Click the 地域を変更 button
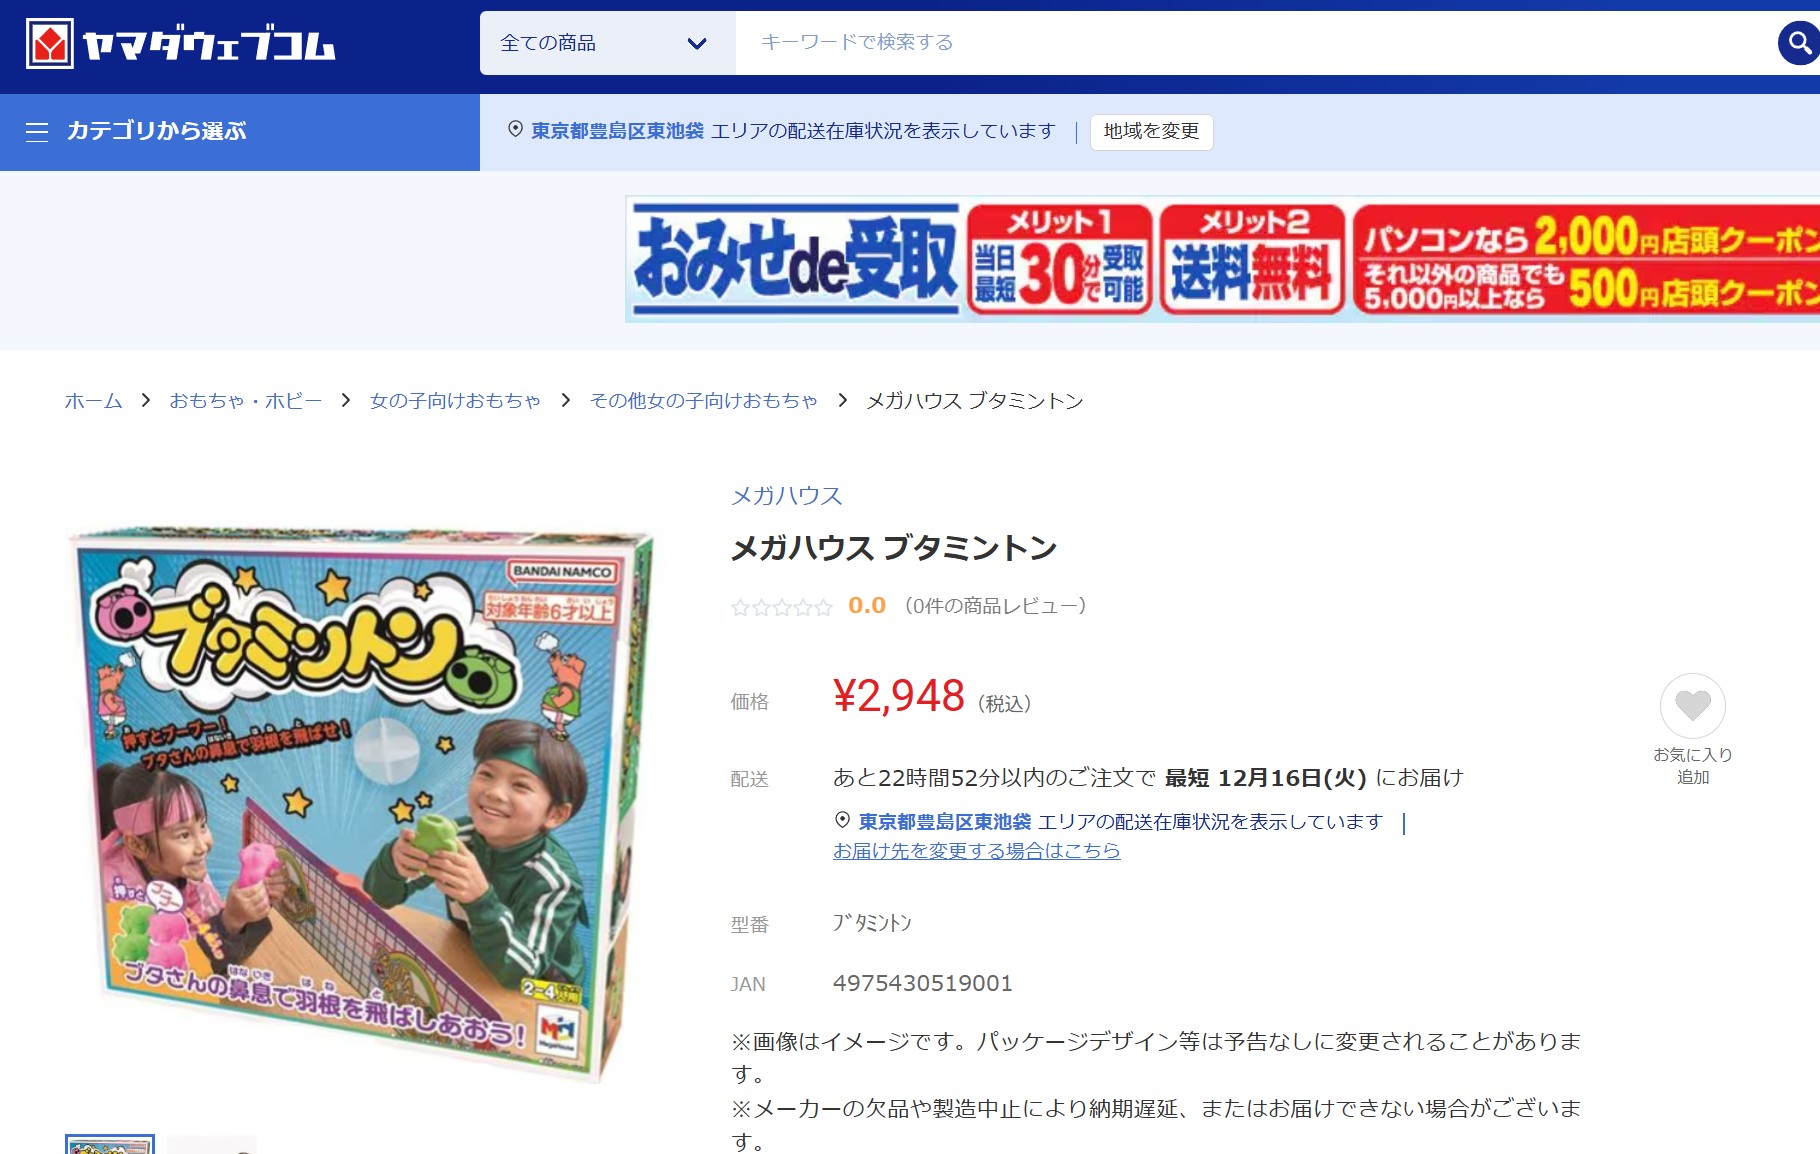1820x1154 pixels. click(1151, 132)
